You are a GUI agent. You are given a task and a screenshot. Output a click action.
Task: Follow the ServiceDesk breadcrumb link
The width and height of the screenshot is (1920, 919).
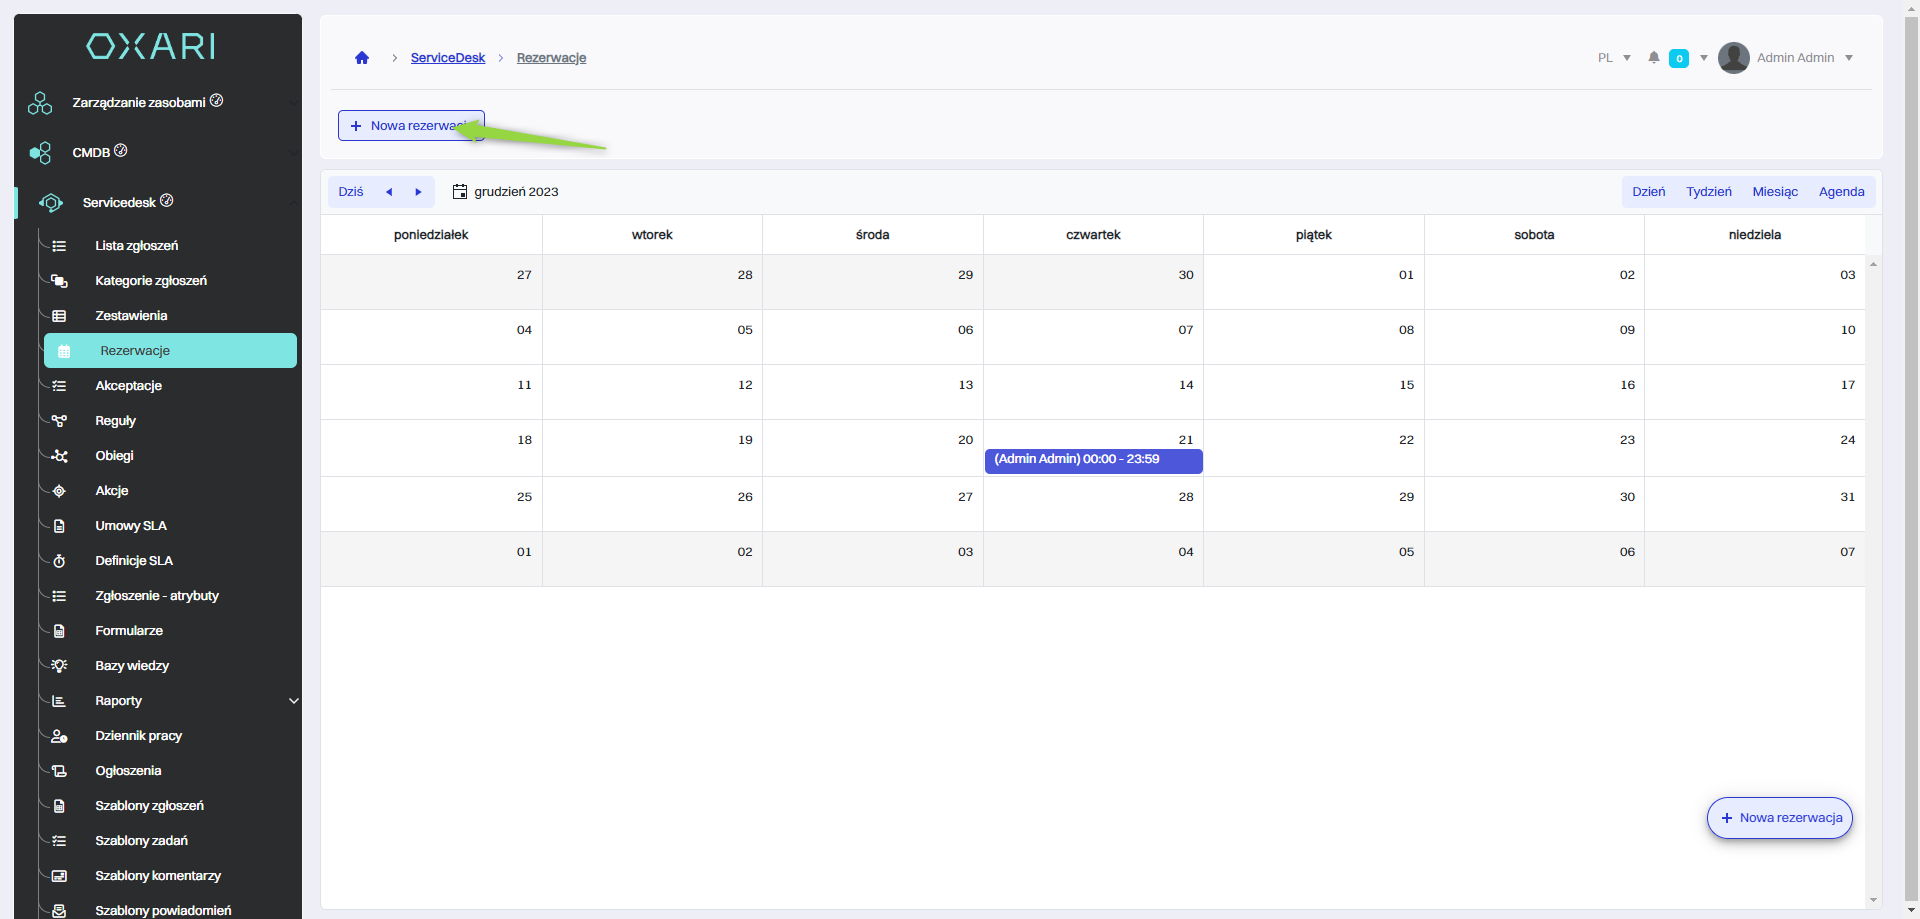[447, 58]
